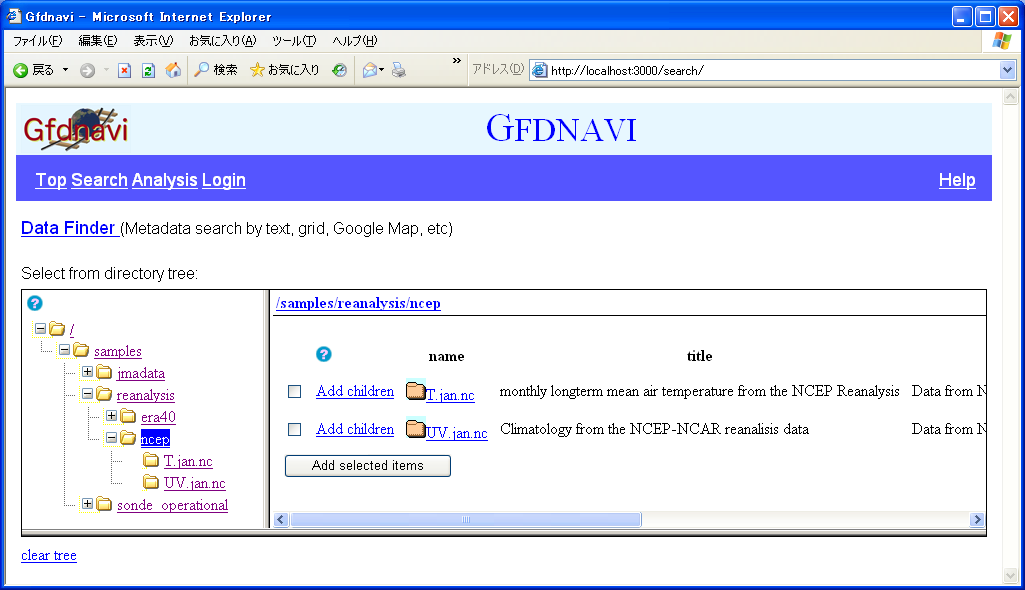
Task: Open the Login link
Action: [x=224, y=180]
